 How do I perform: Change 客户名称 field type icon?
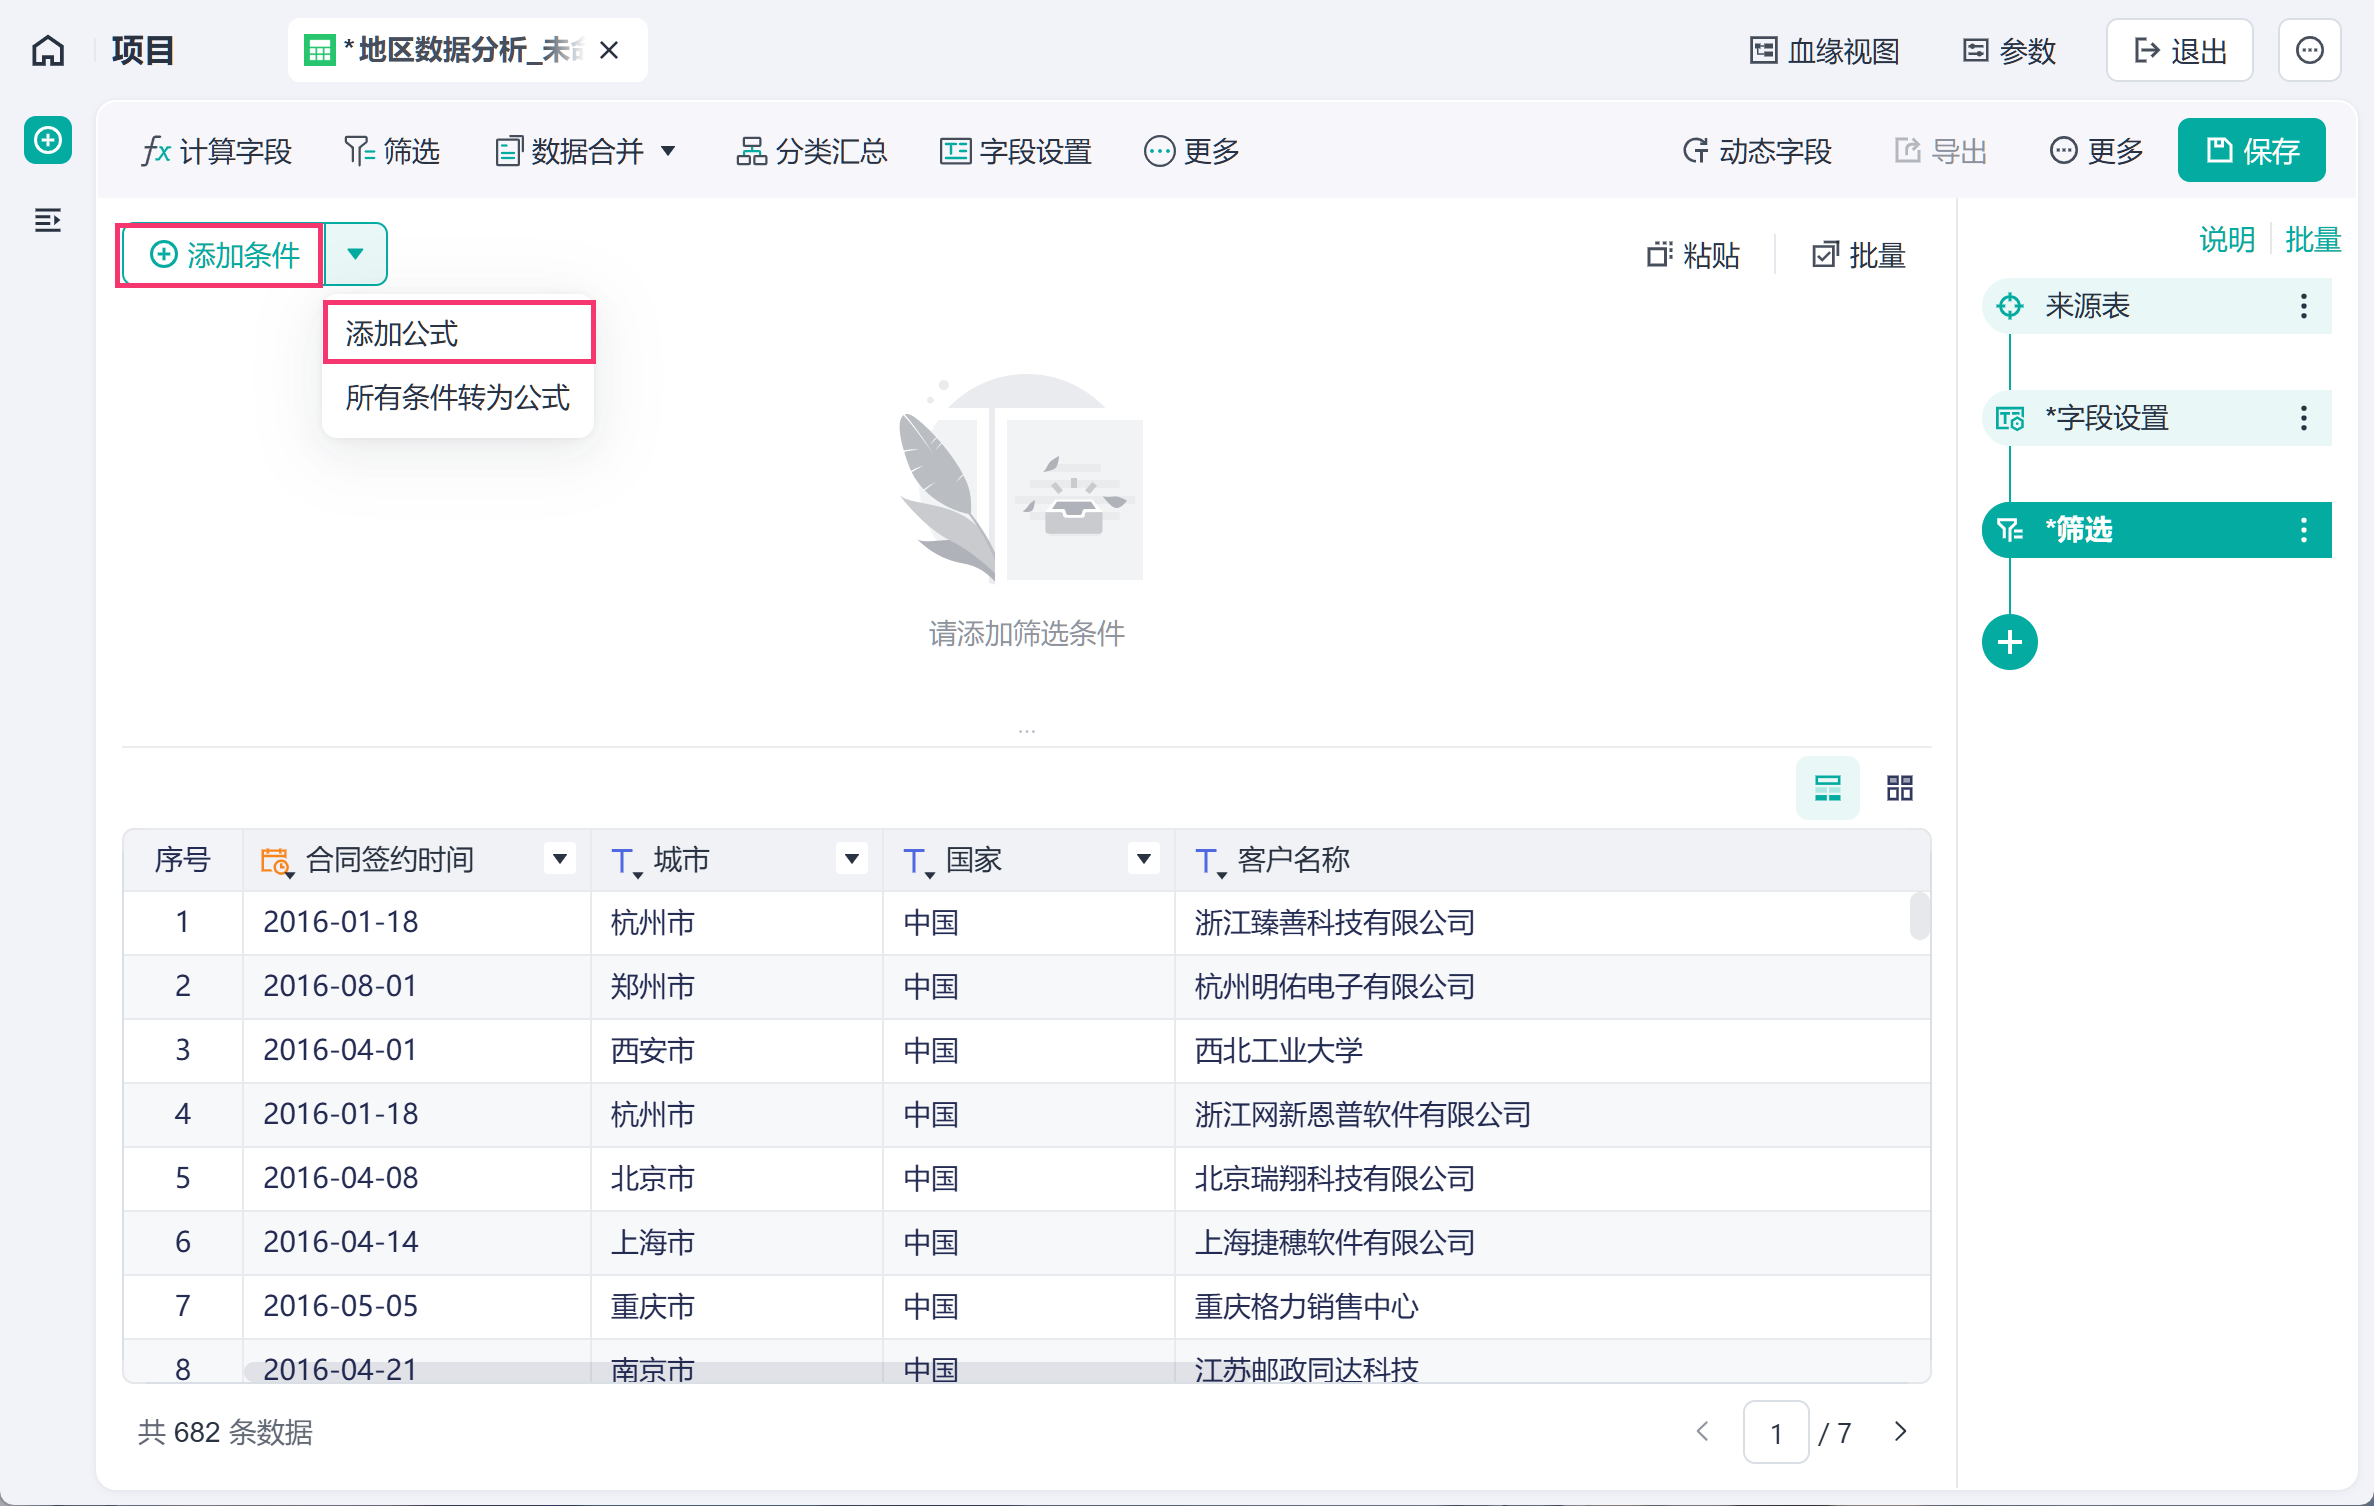click(x=1210, y=861)
